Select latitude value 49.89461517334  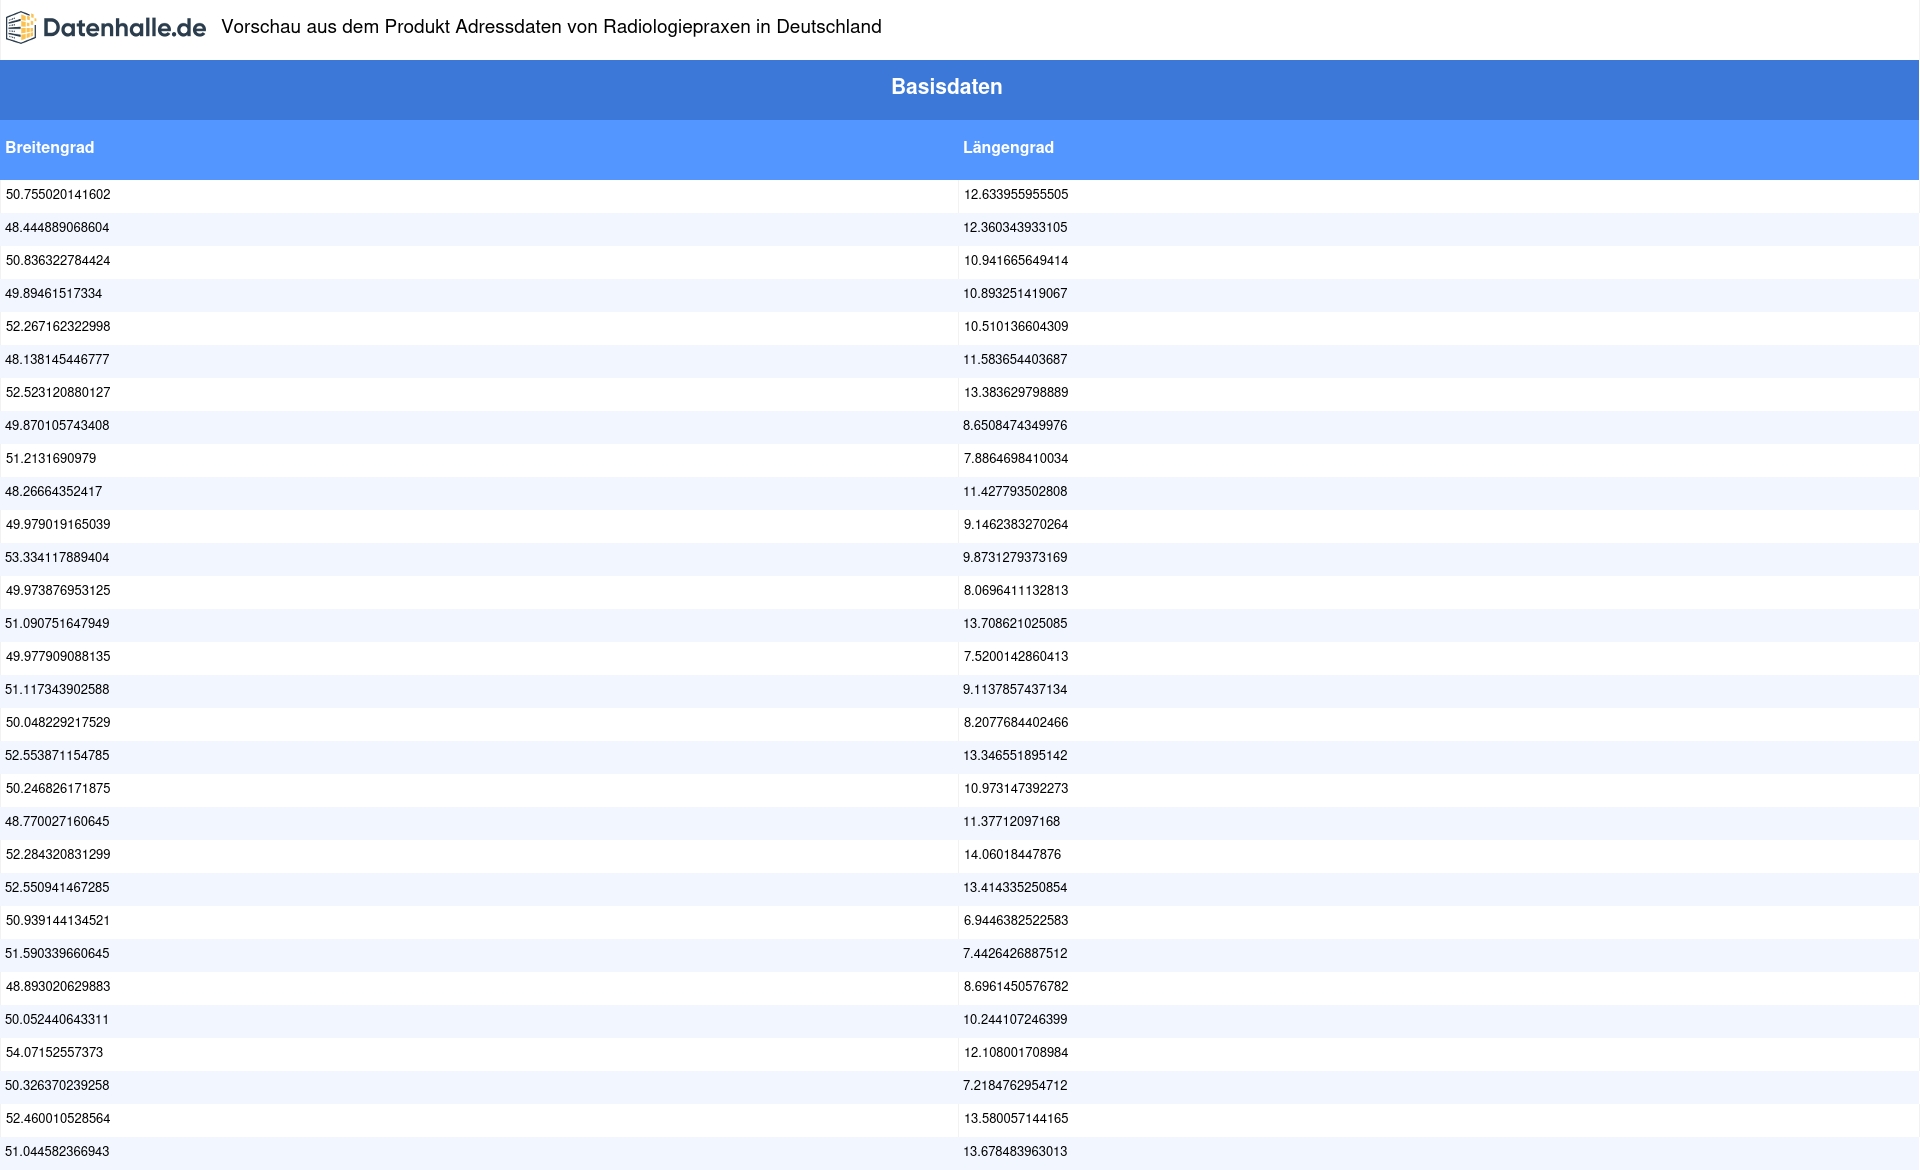(x=54, y=294)
